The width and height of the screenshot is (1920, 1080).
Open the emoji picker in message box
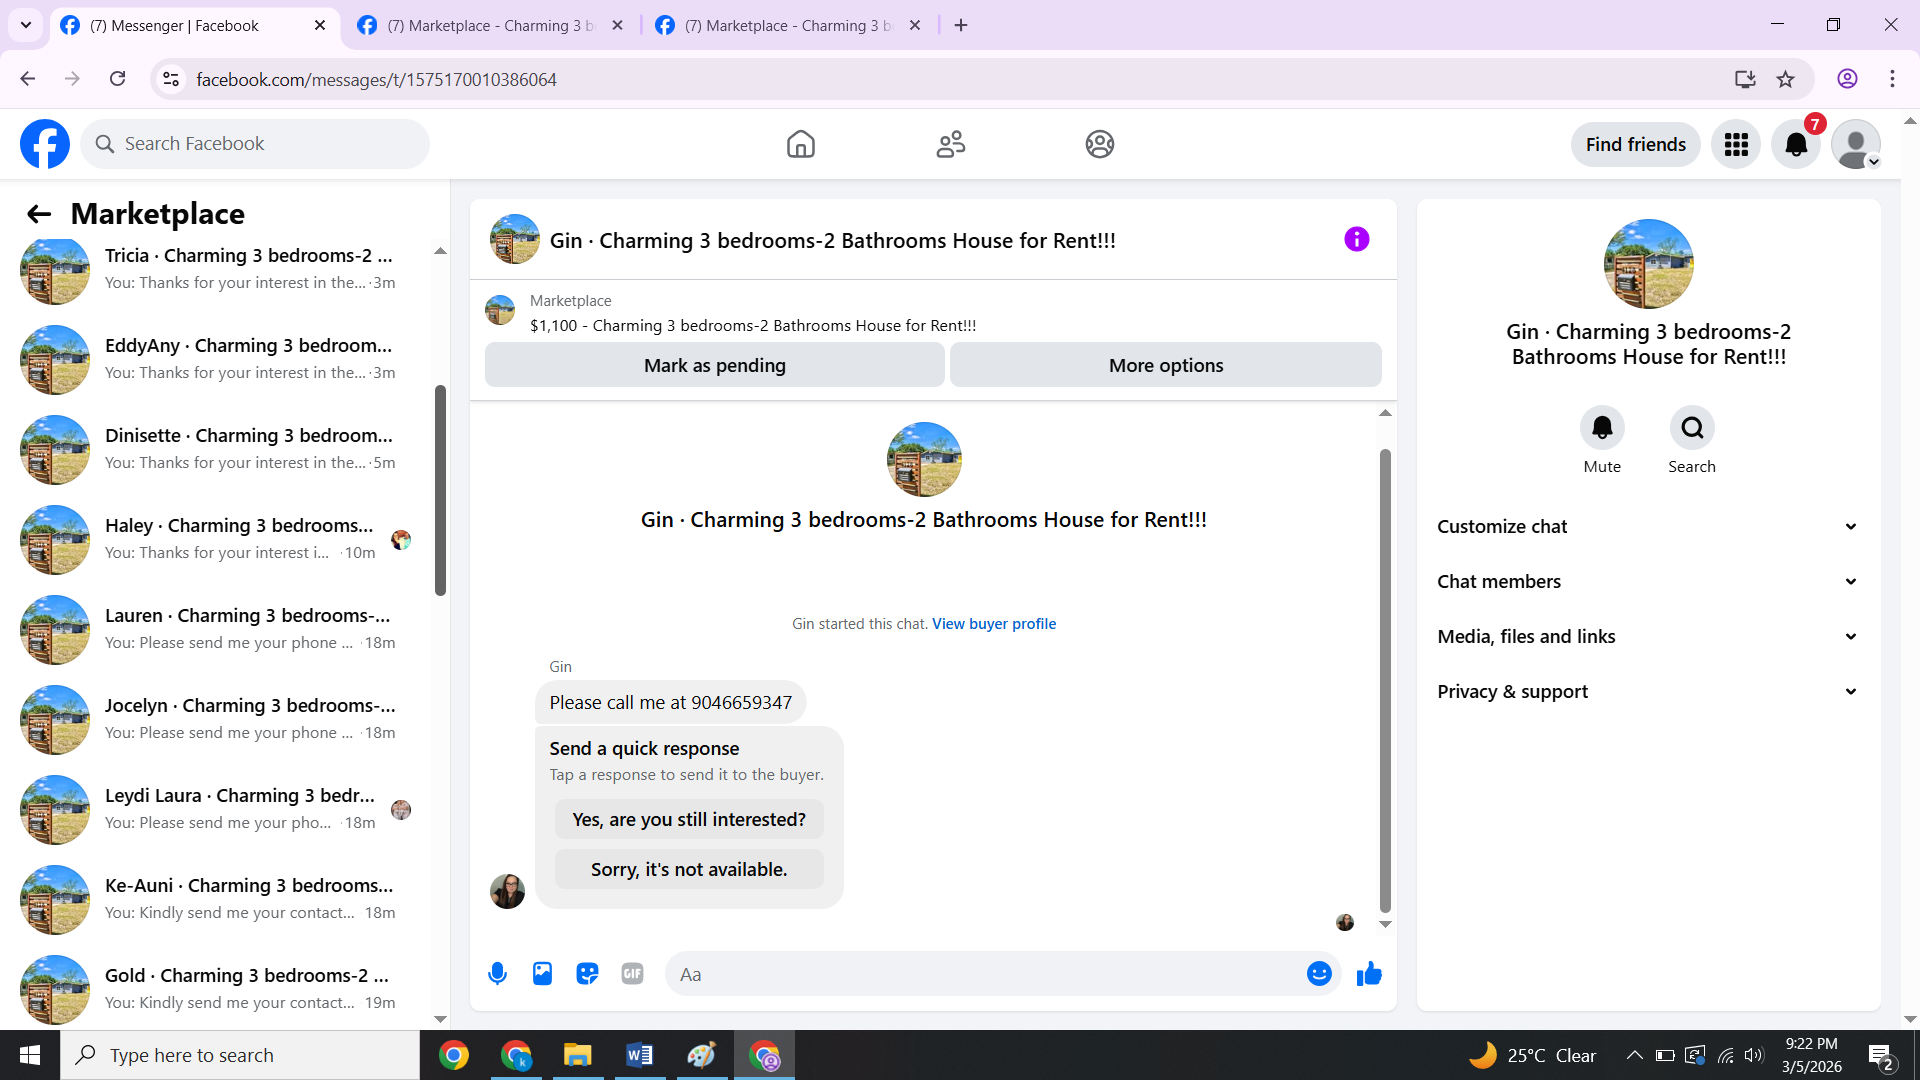pos(1319,973)
